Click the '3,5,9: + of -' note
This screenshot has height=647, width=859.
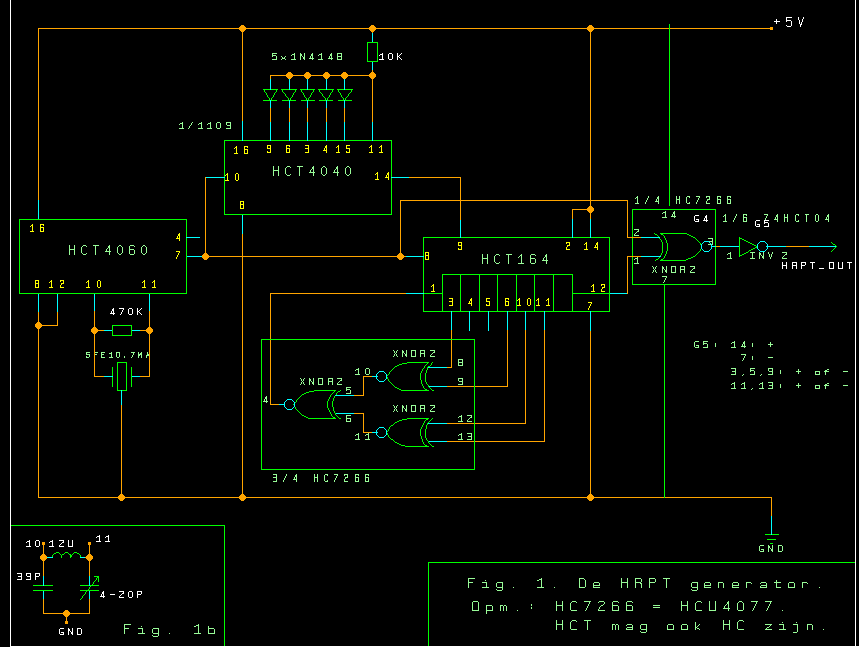[790, 372]
